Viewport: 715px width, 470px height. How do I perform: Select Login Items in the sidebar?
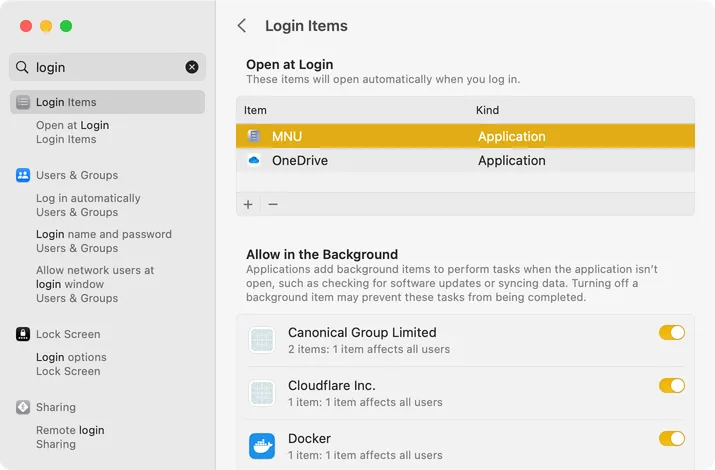tap(107, 102)
